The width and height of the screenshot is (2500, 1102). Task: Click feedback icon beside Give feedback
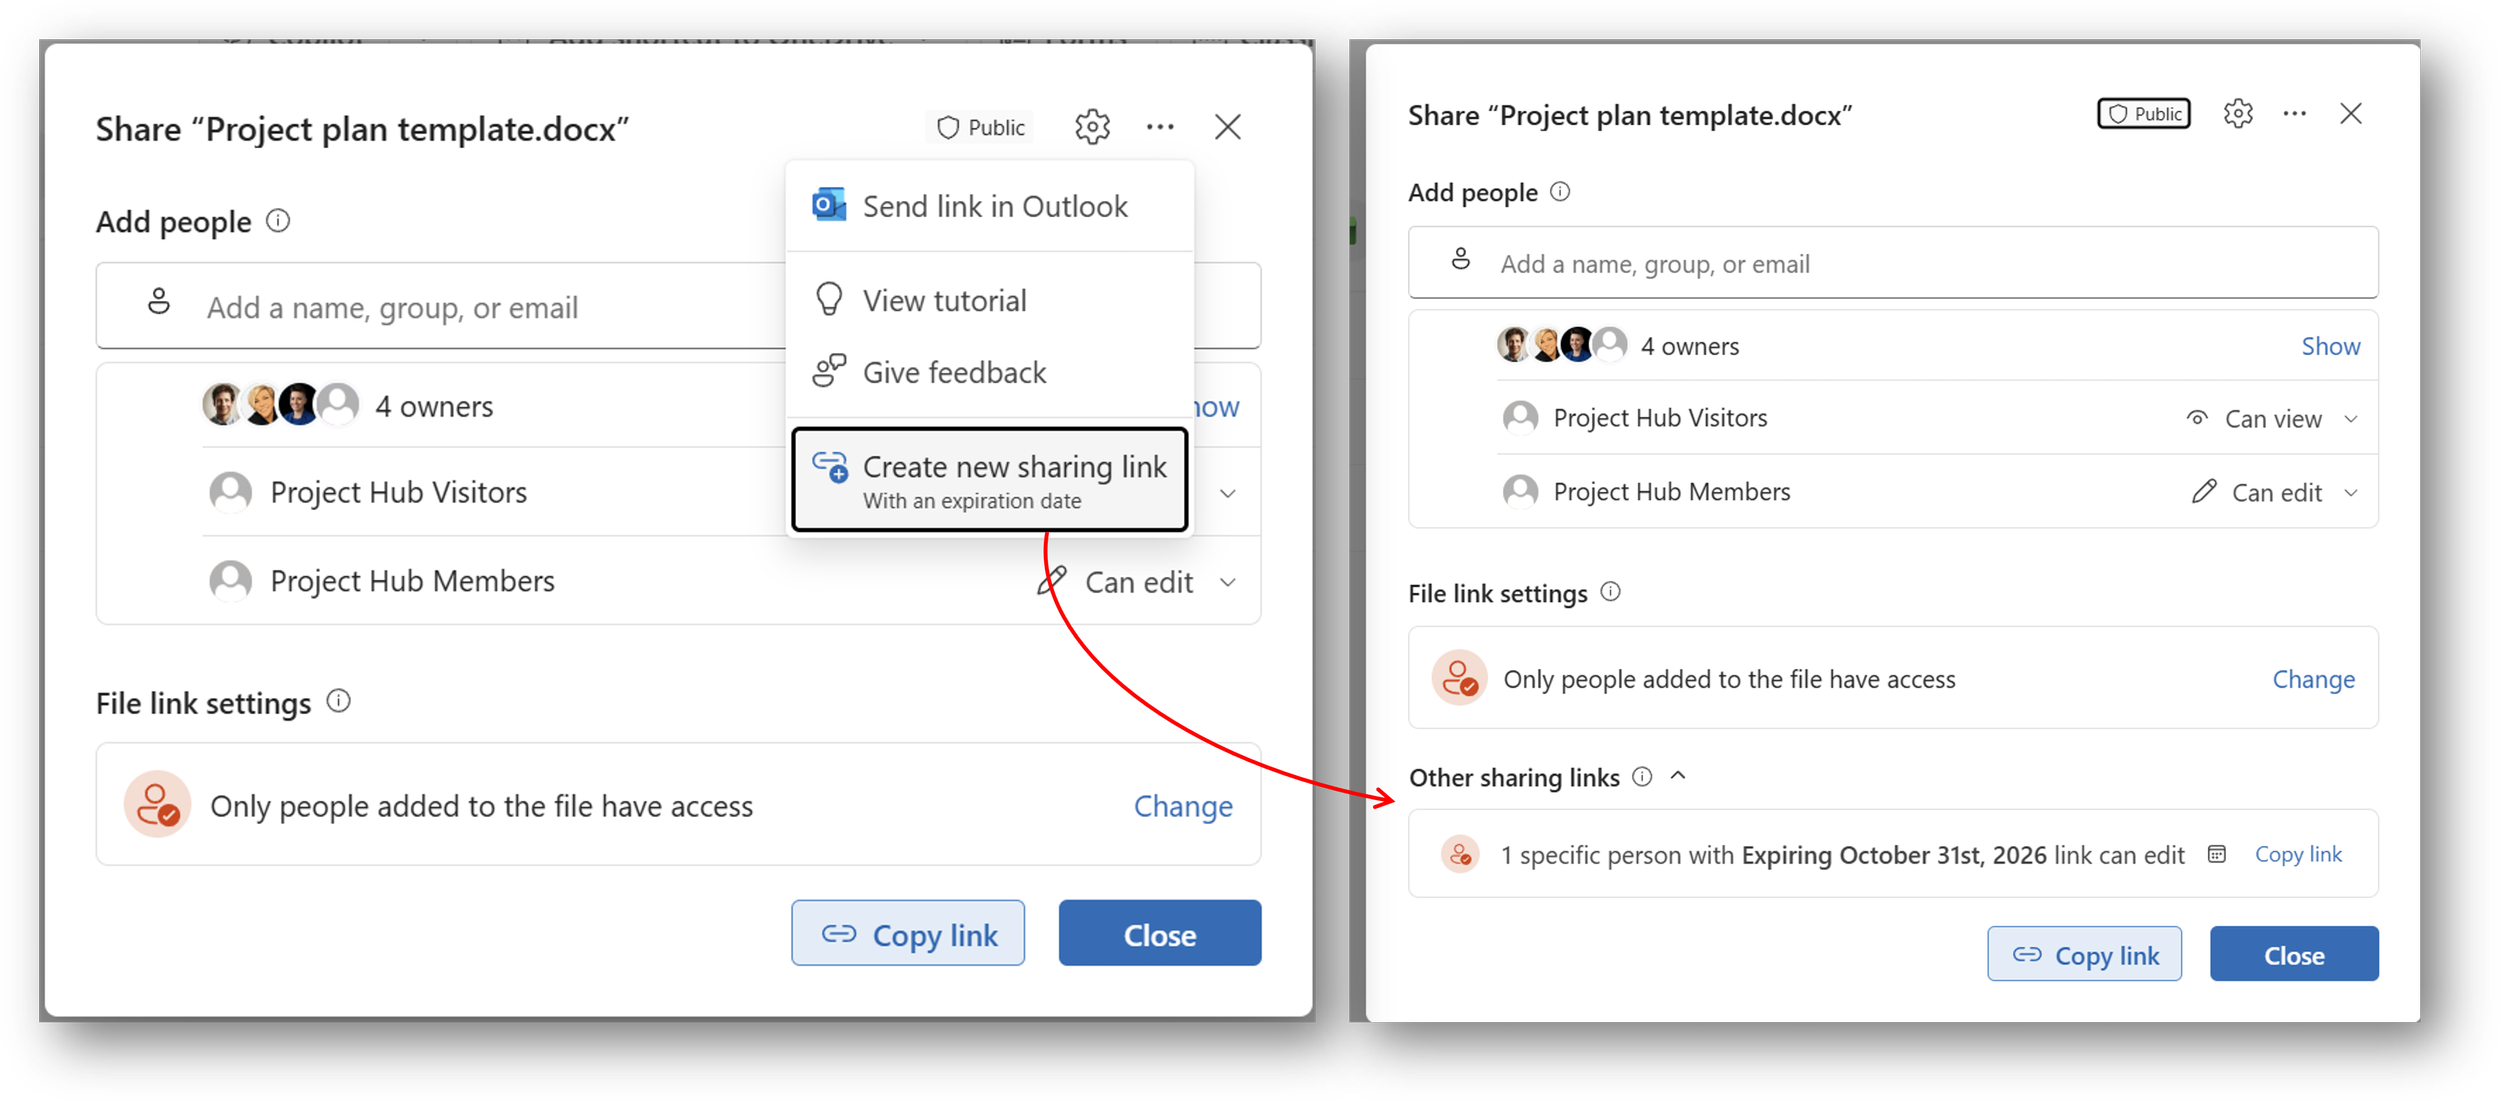coord(829,371)
